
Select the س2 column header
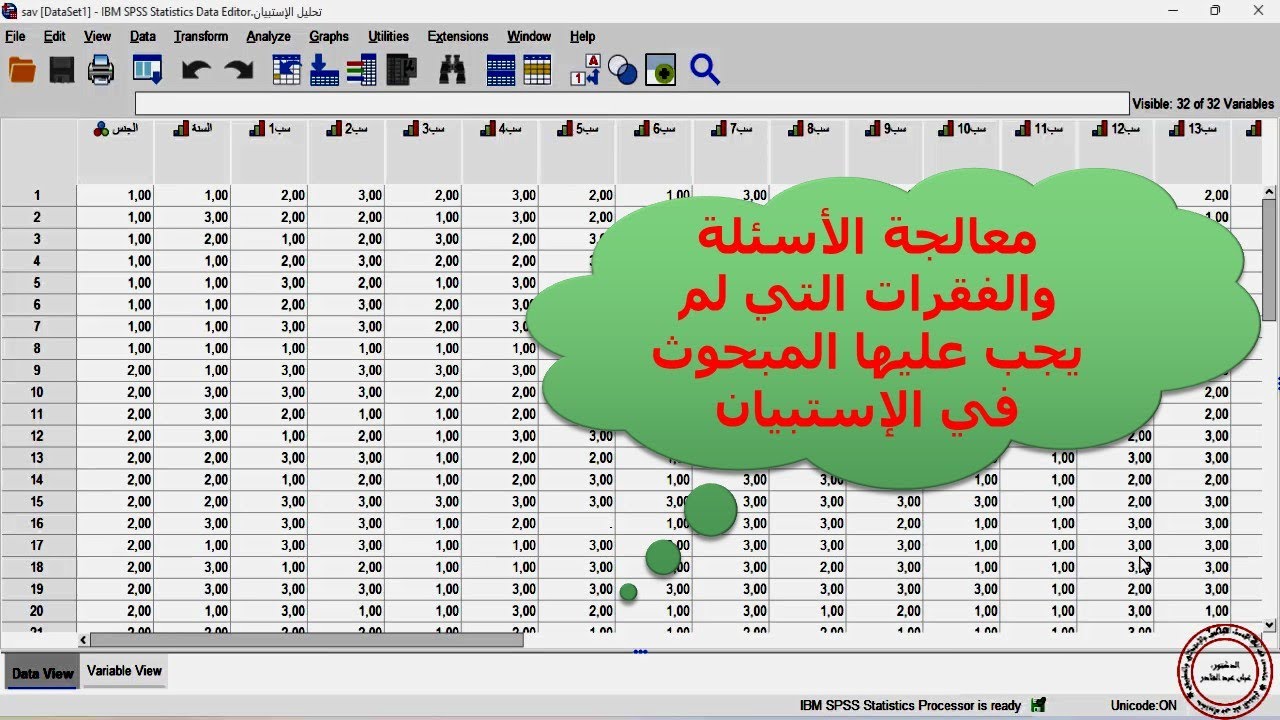click(347, 151)
